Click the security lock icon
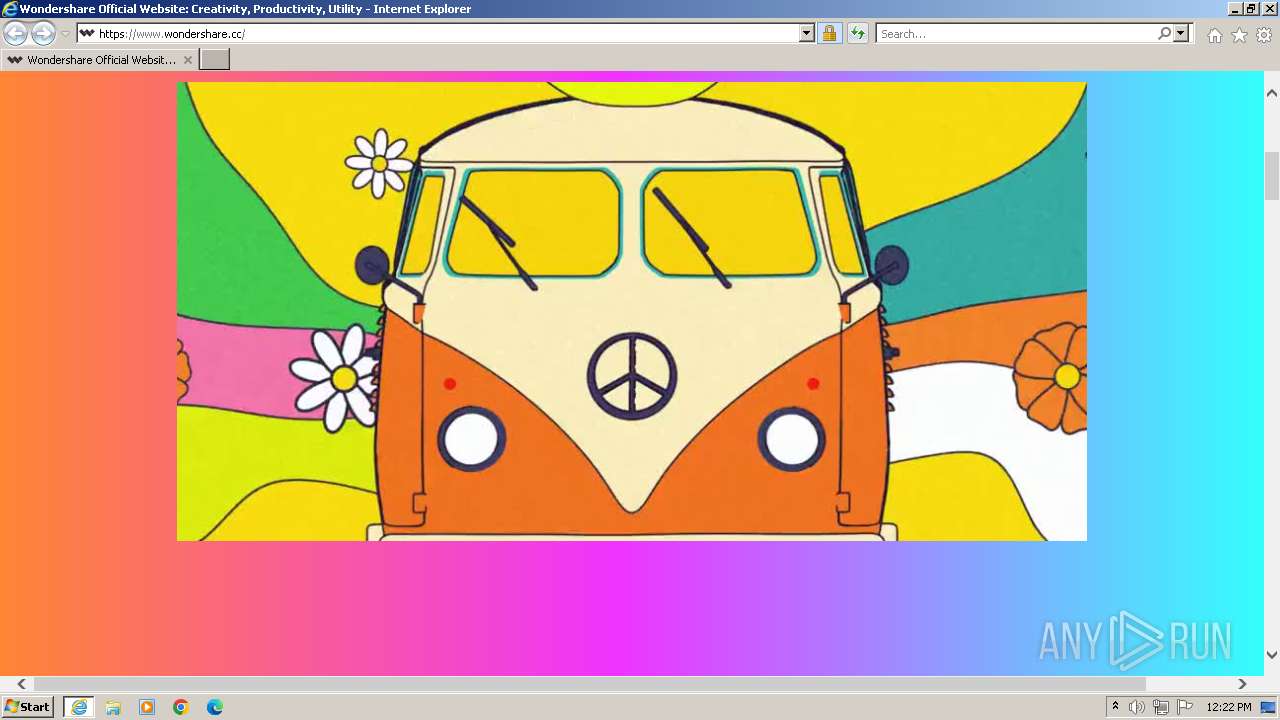Viewport: 1280px width, 720px height. coord(829,34)
